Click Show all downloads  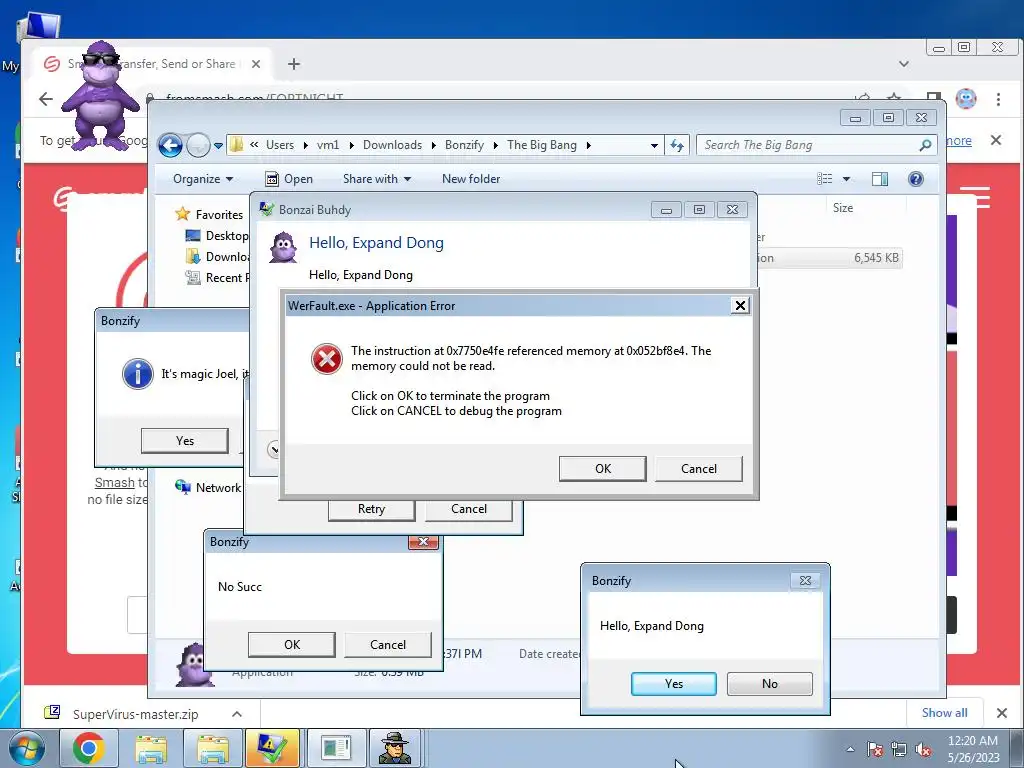coord(944,712)
